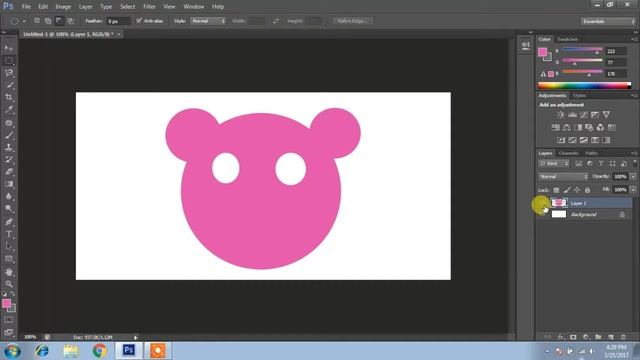Select the Horizontal Type tool
The width and height of the screenshot is (640, 360).
9,234
